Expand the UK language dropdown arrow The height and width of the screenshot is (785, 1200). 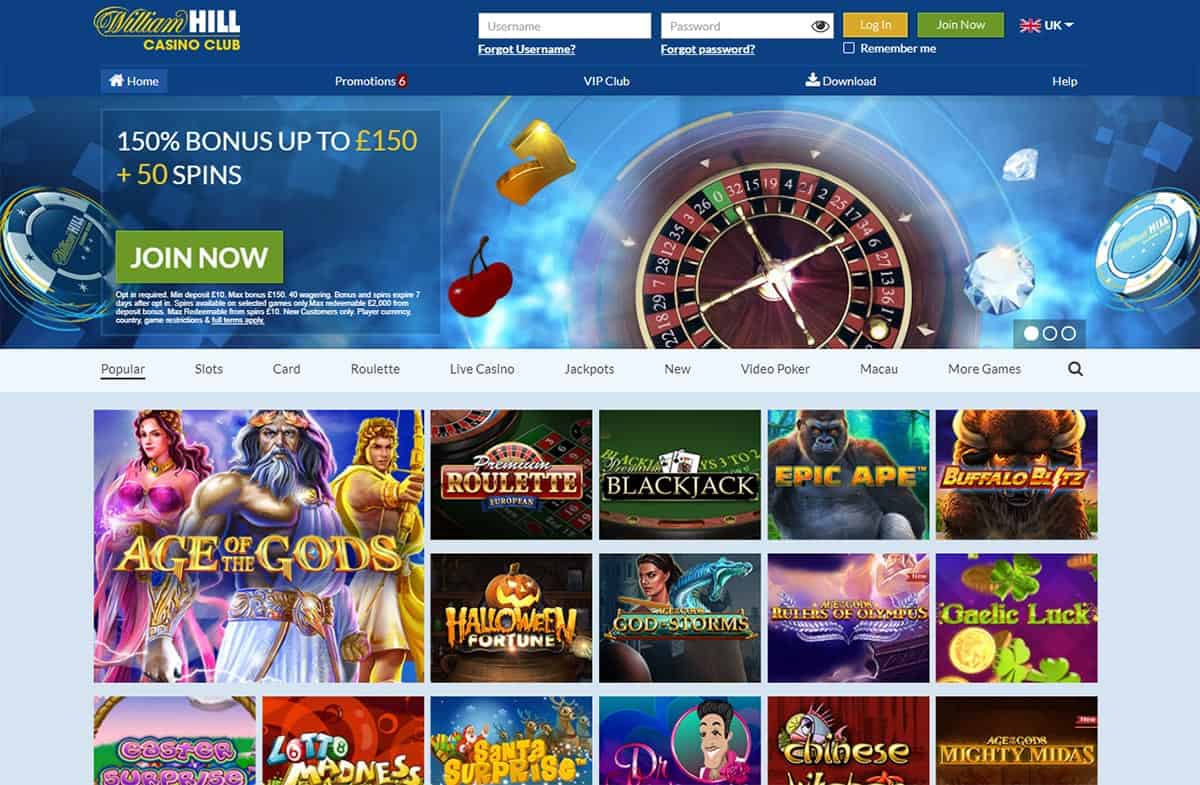point(1069,25)
